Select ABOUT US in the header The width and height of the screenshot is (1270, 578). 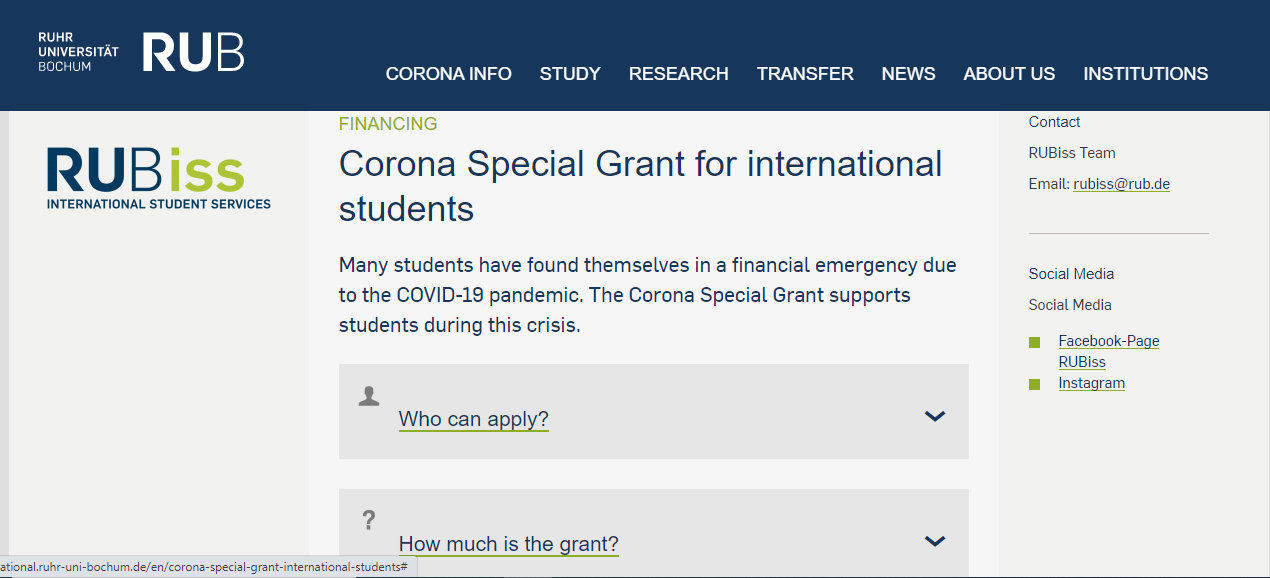[1009, 74]
